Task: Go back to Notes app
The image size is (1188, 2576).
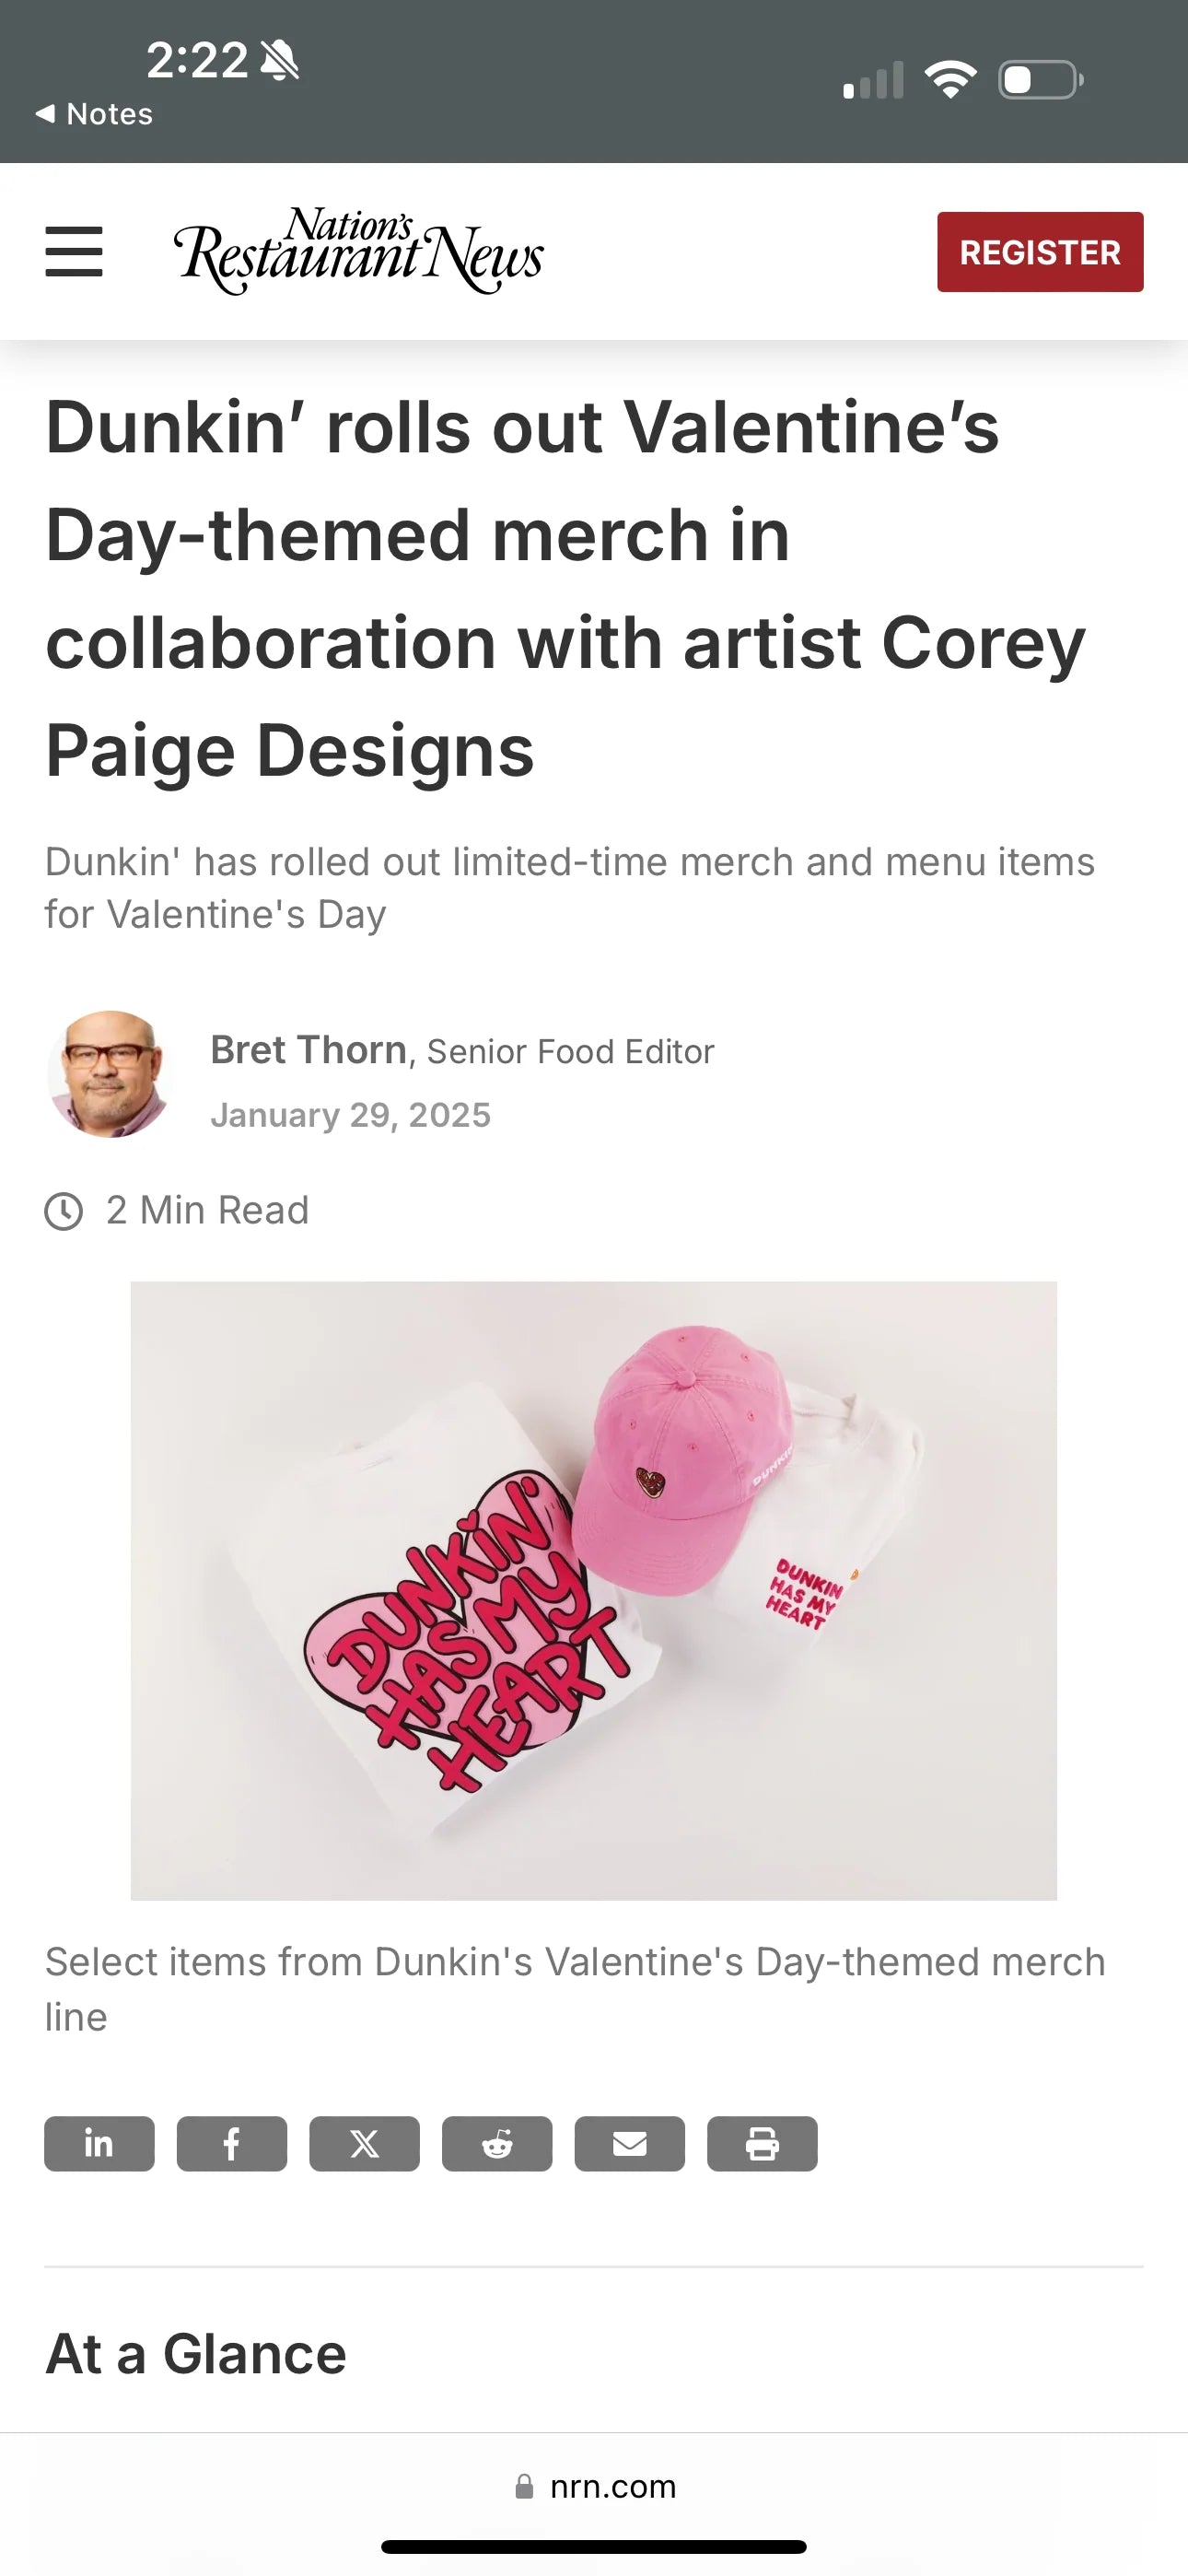Action: pos(95,114)
